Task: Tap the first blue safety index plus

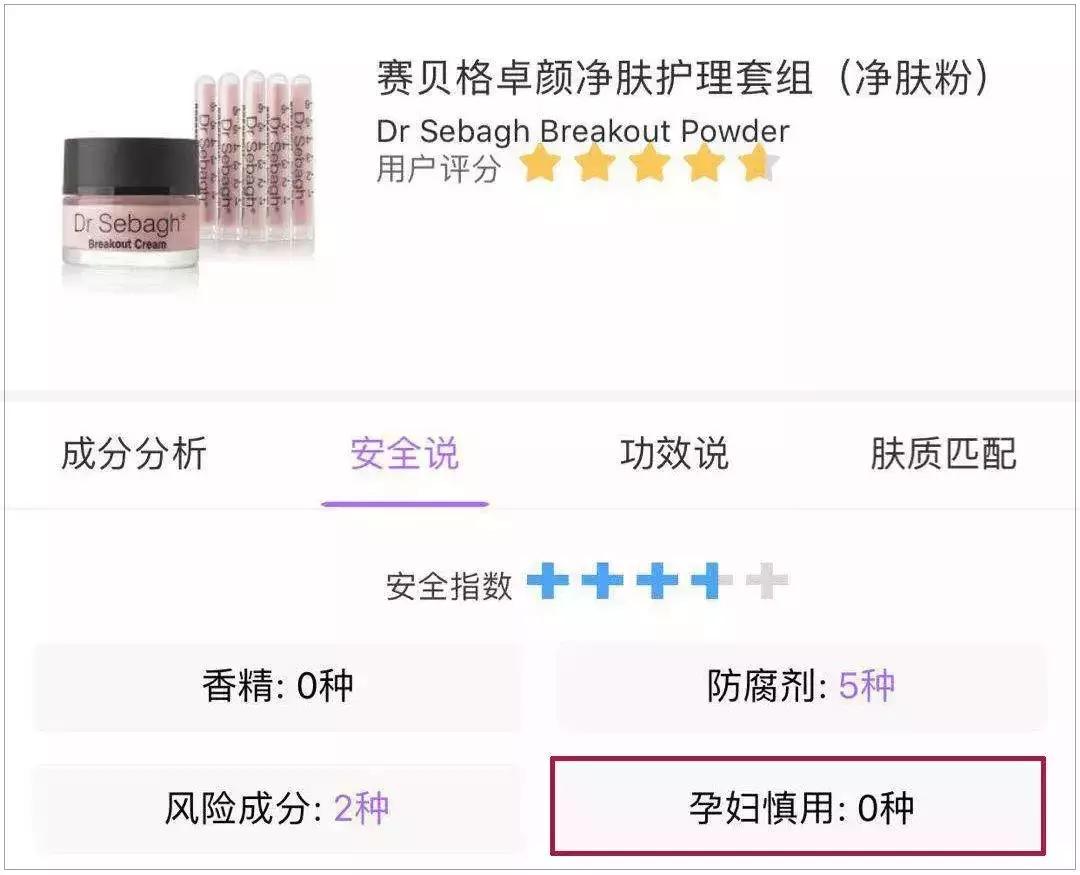Action: coord(548,581)
